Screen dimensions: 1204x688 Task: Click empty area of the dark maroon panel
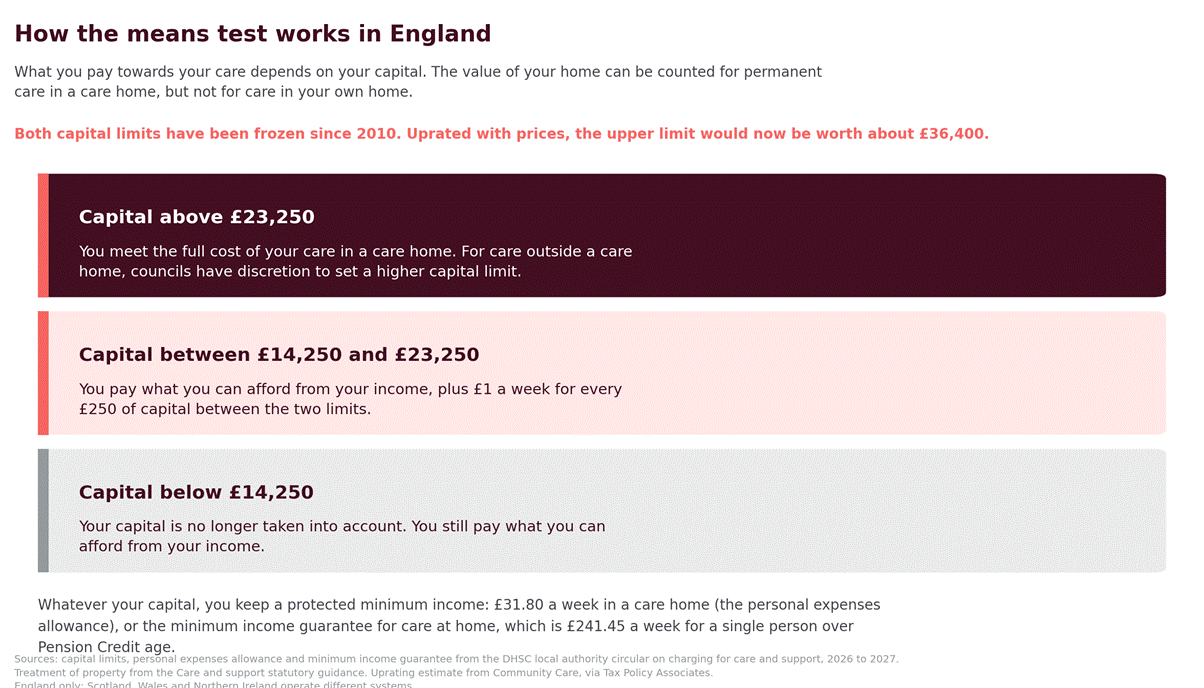pyautogui.click(x=900, y=236)
